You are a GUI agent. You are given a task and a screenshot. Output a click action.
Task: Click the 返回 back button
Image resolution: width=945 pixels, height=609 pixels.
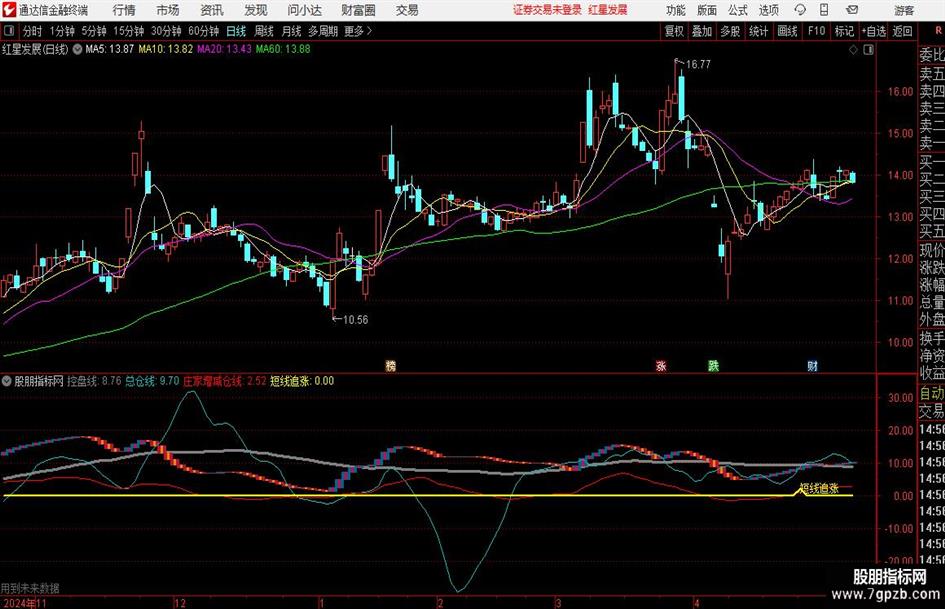click(902, 31)
